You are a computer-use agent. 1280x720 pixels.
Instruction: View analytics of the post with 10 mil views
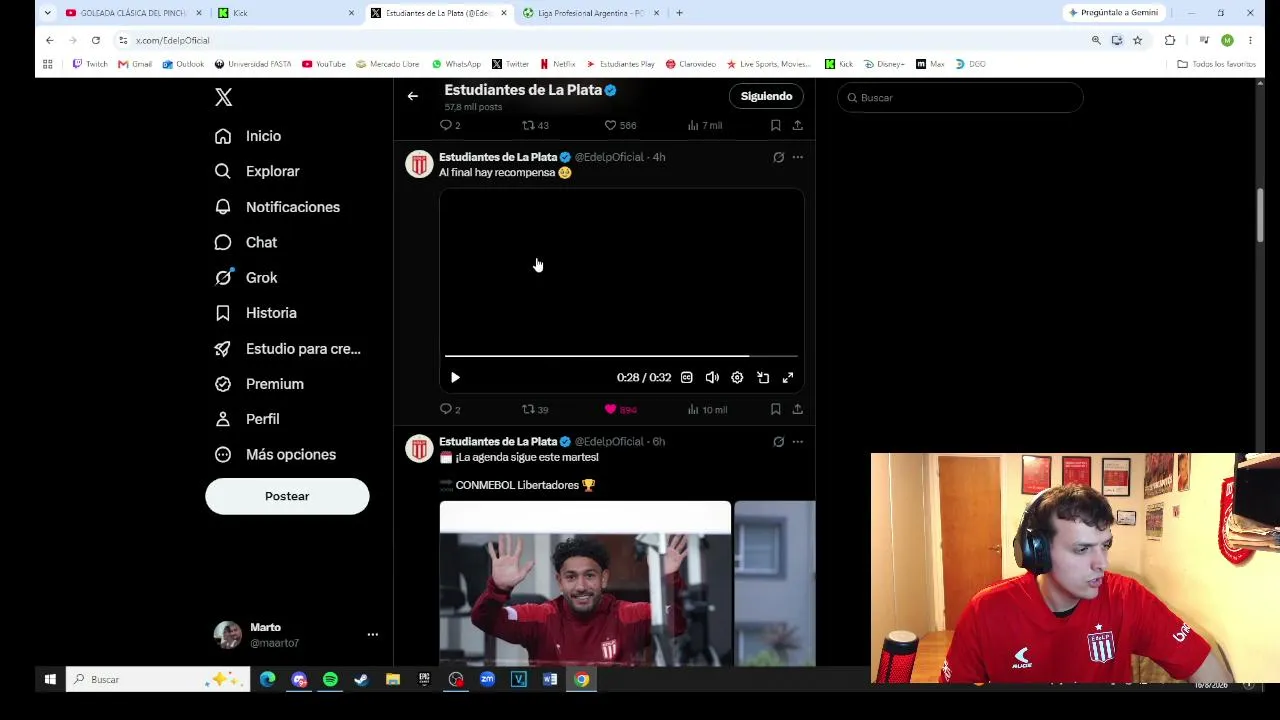[x=707, y=409]
